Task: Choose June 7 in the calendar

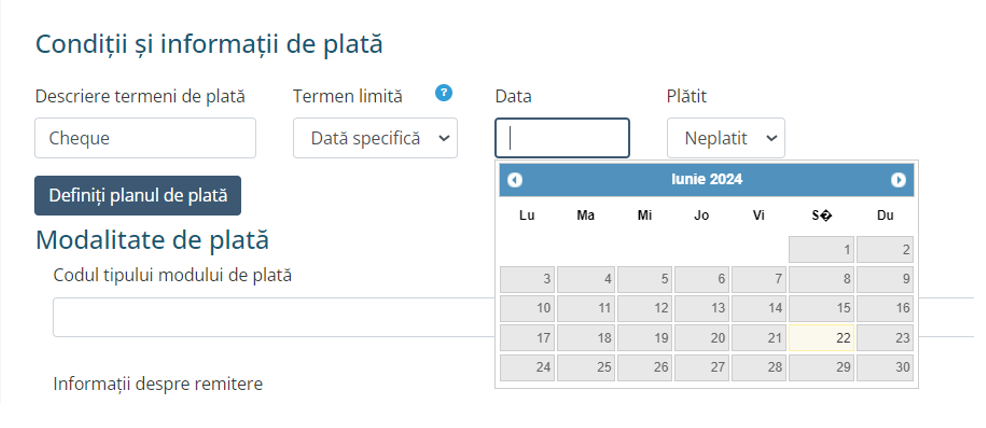Action: click(x=758, y=279)
